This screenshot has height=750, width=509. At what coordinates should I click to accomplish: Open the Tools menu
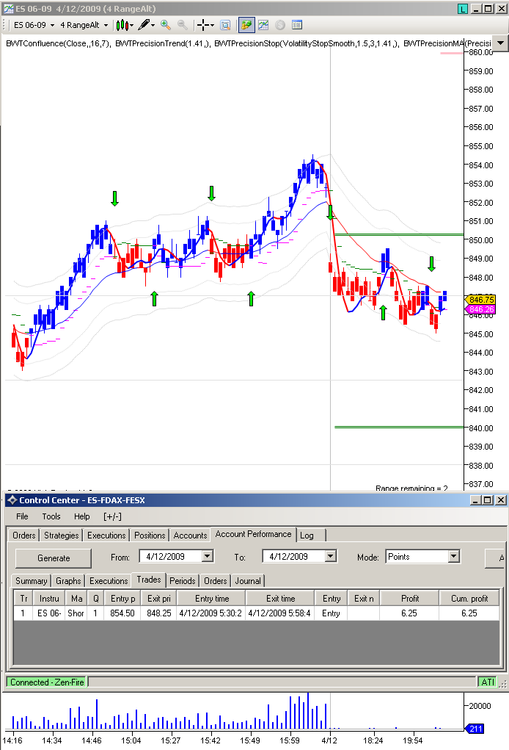[51, 517]
